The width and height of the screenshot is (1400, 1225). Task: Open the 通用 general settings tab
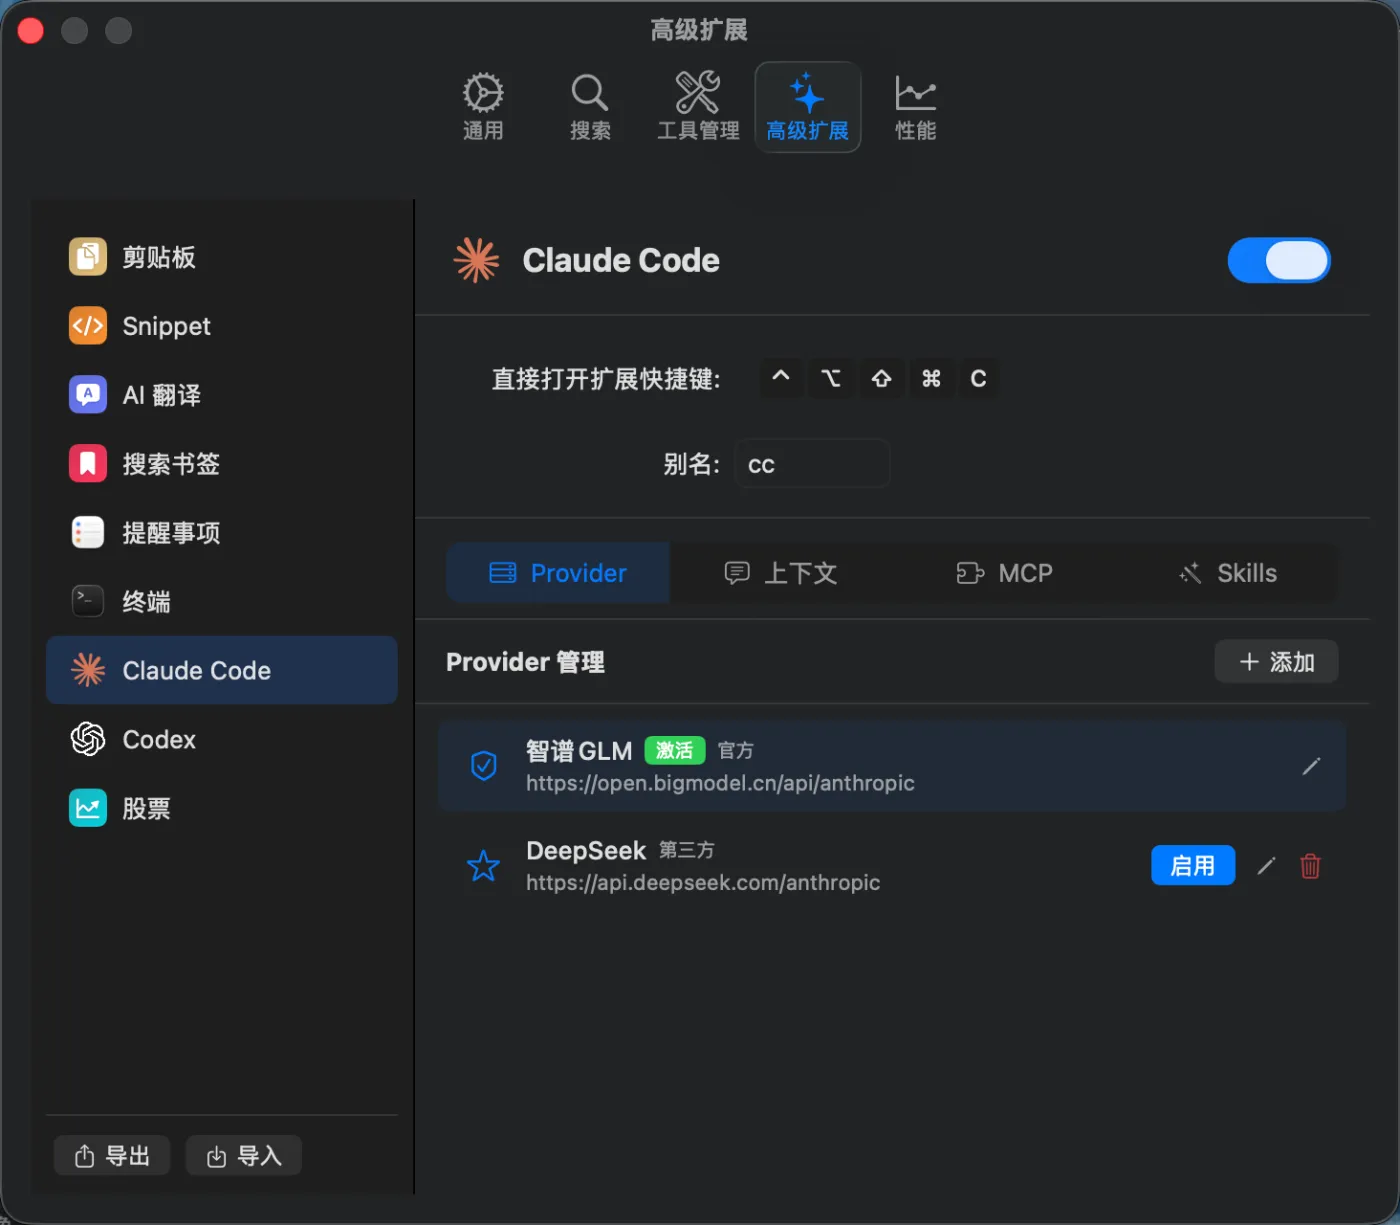(483, 107)
